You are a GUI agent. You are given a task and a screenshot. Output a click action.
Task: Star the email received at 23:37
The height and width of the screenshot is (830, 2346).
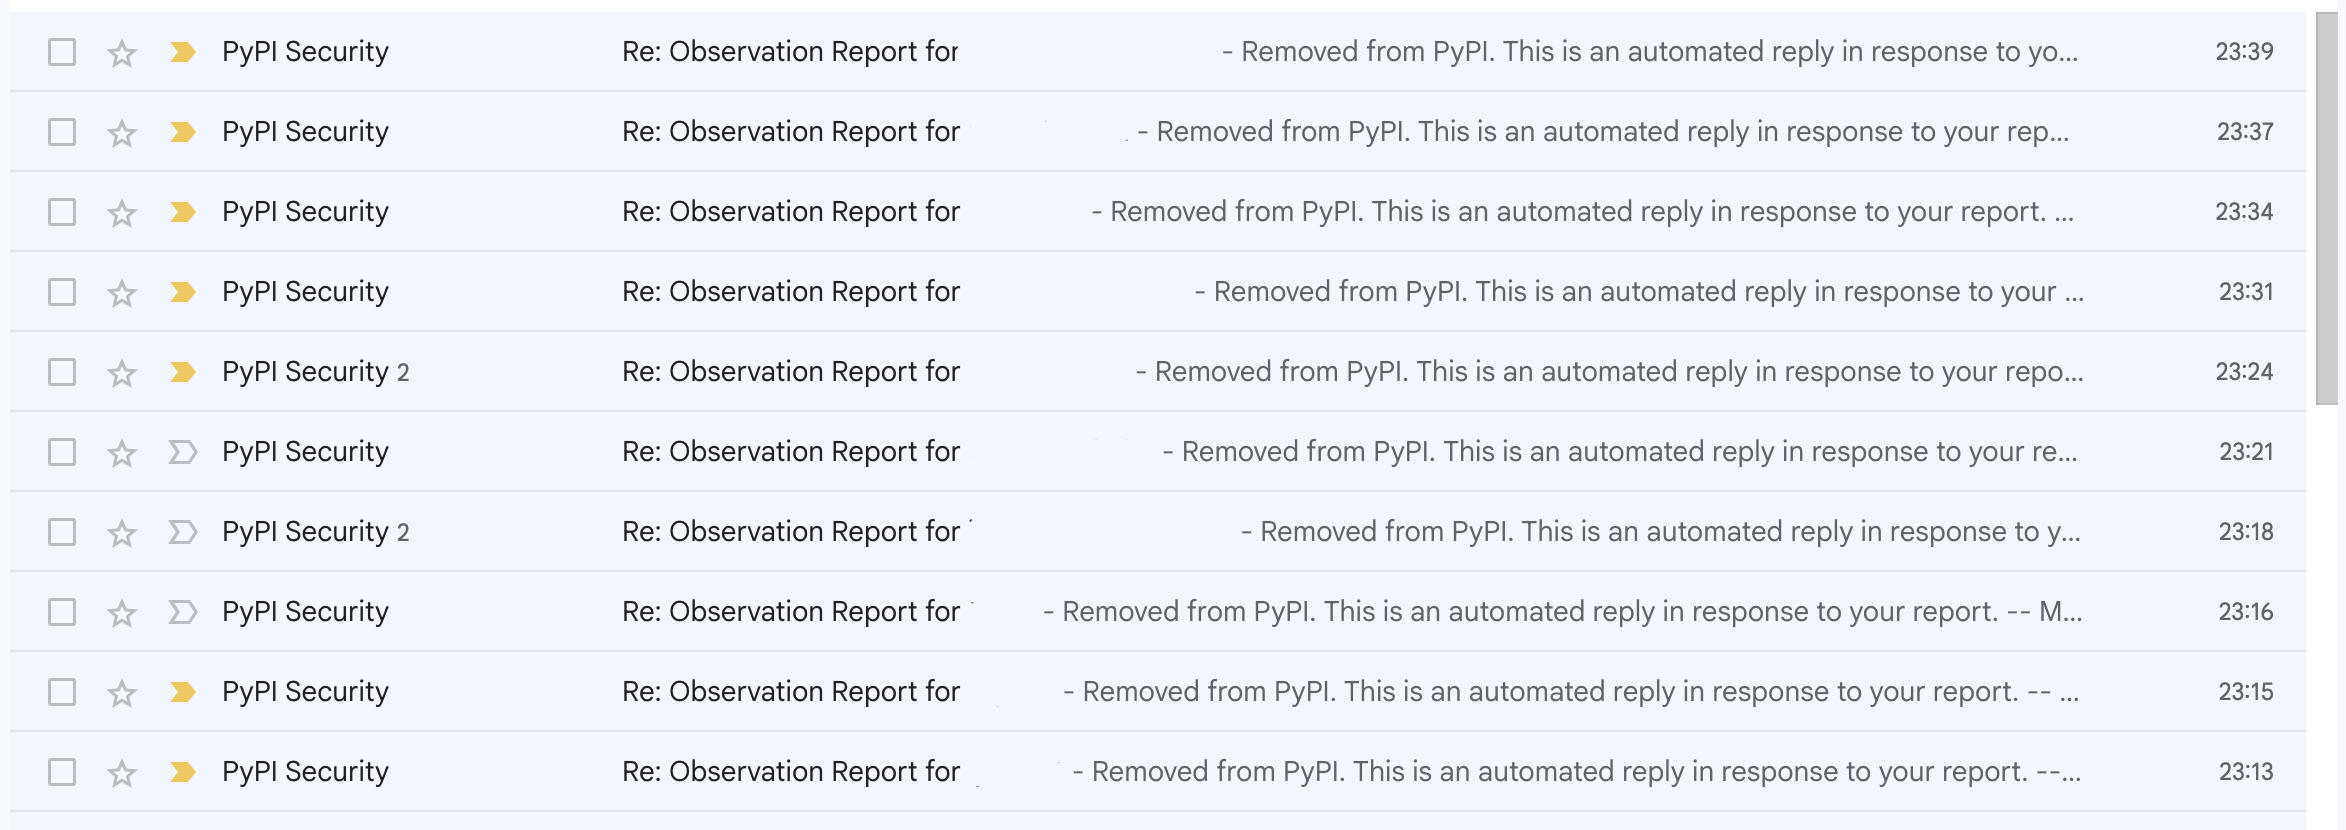pos(122,132)
